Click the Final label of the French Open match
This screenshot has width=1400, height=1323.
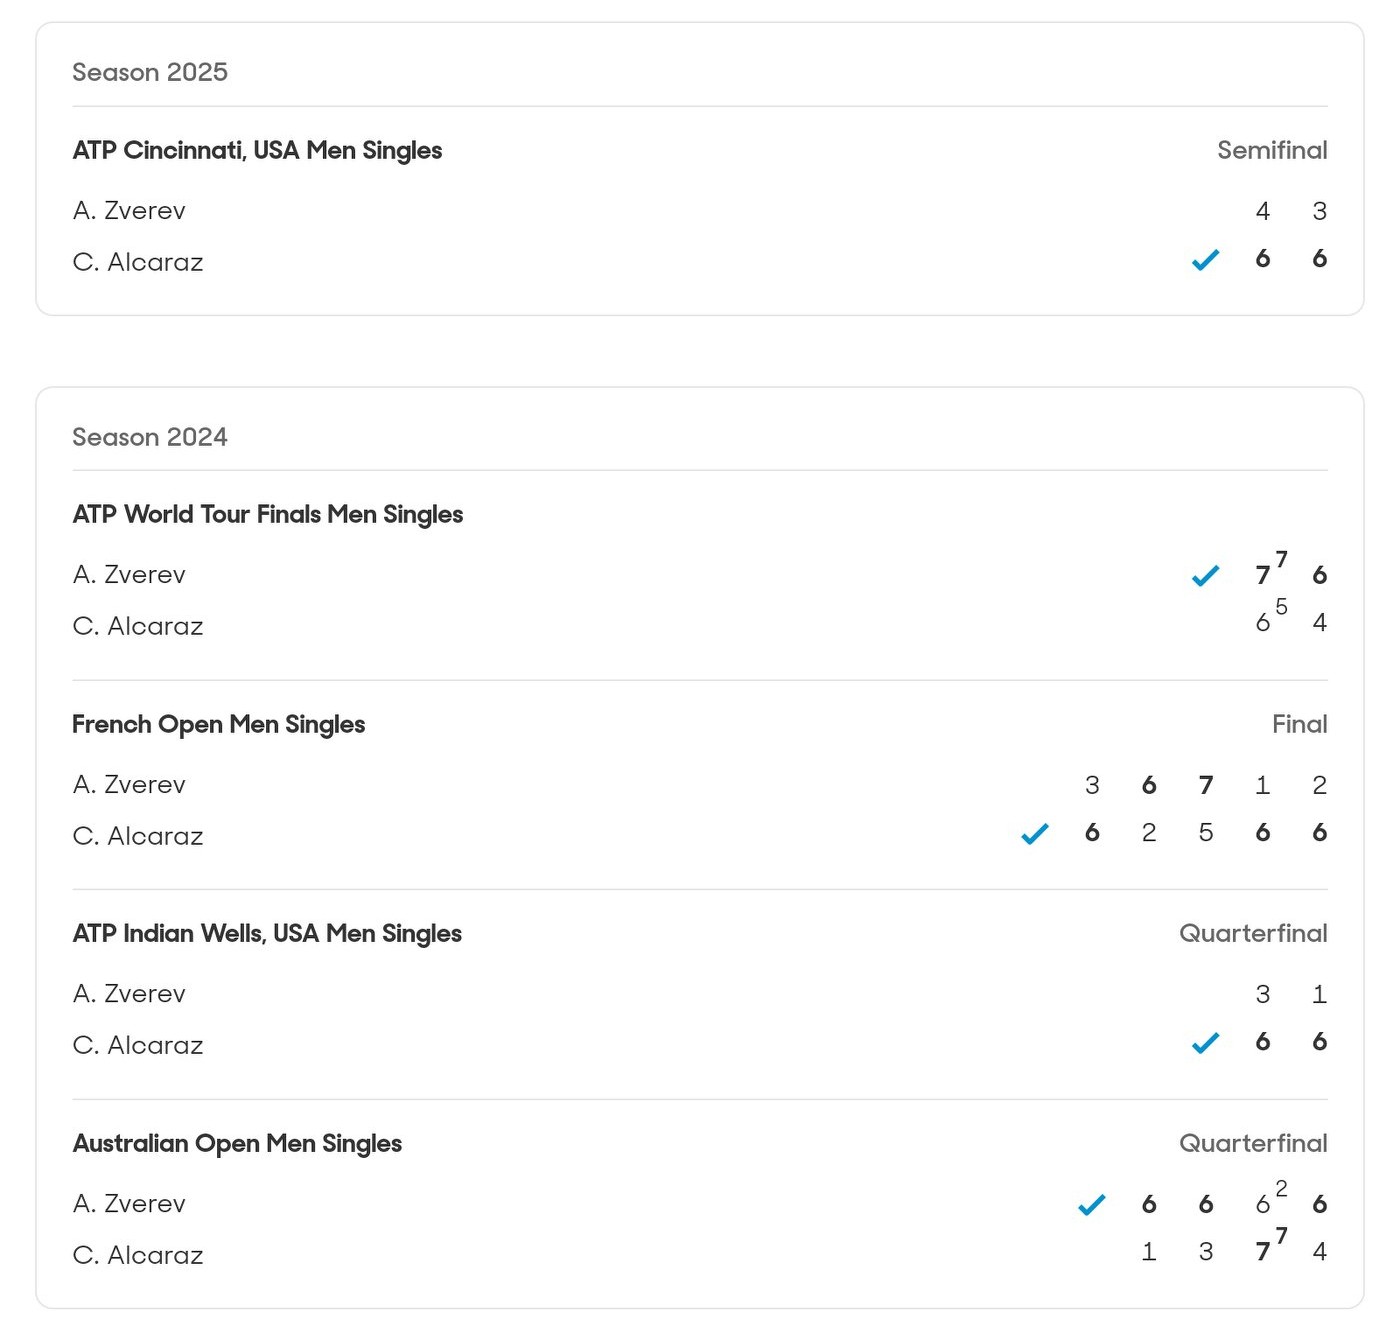click(x=1299, y=724)
